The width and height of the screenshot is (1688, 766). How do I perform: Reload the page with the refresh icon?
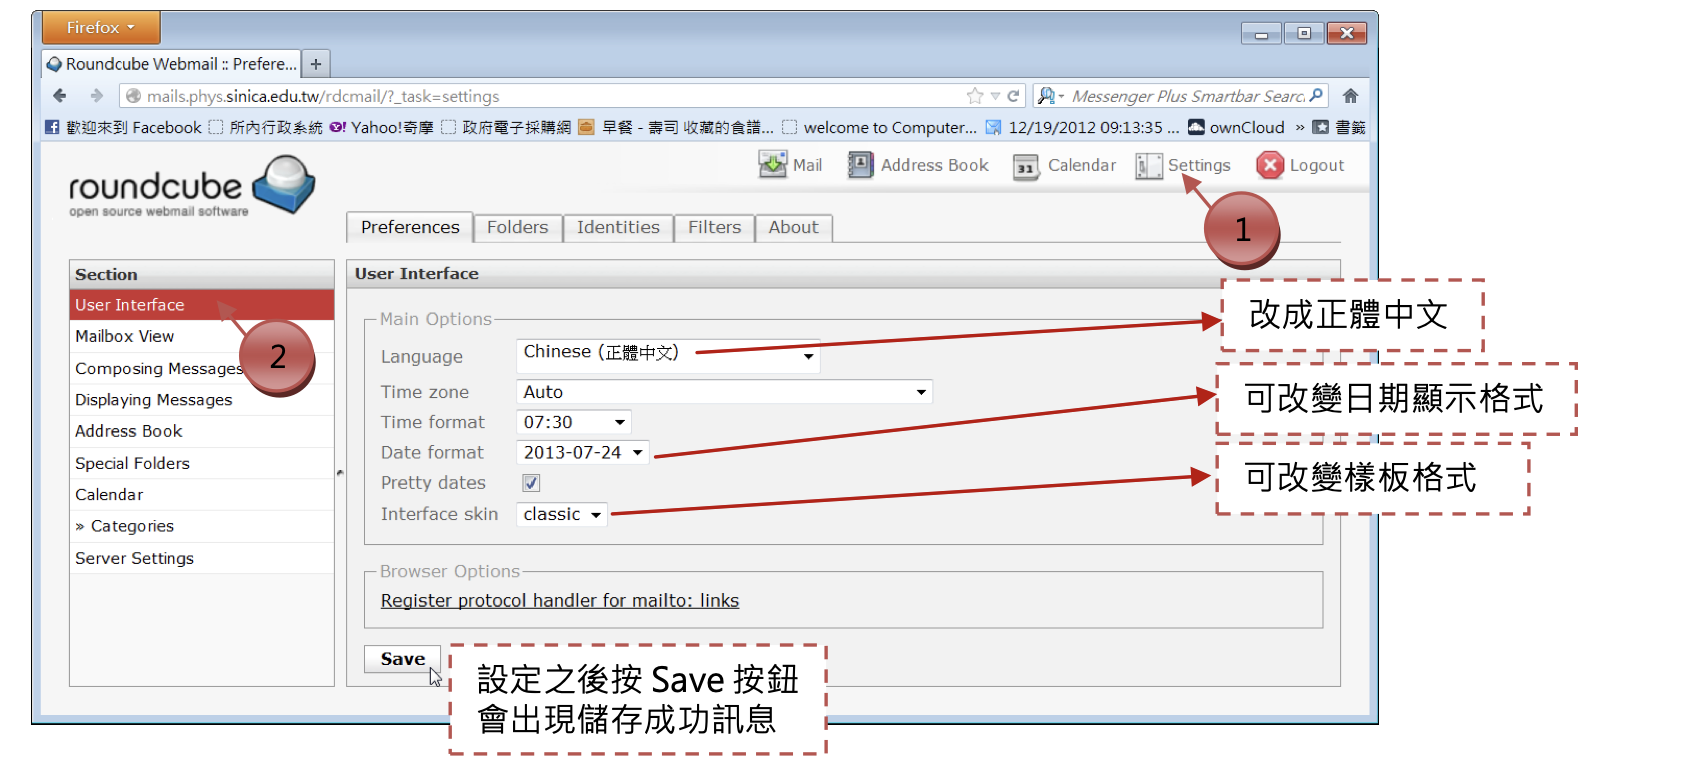pyautogui.click(x=1013, y=96)
